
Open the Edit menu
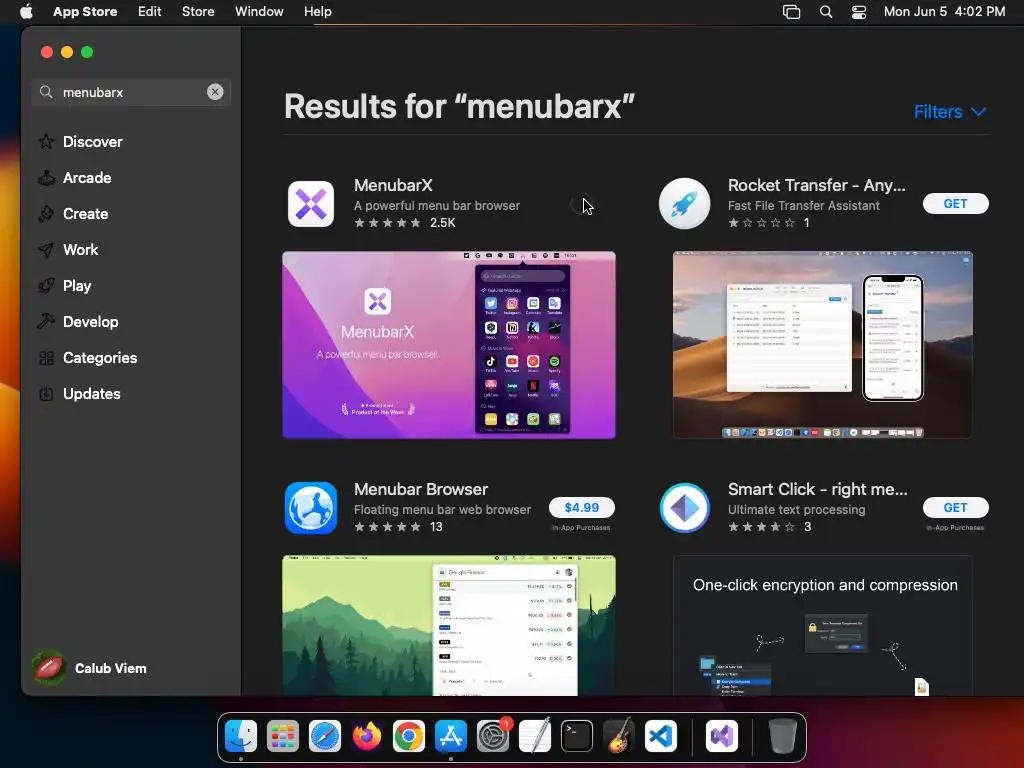150,11
